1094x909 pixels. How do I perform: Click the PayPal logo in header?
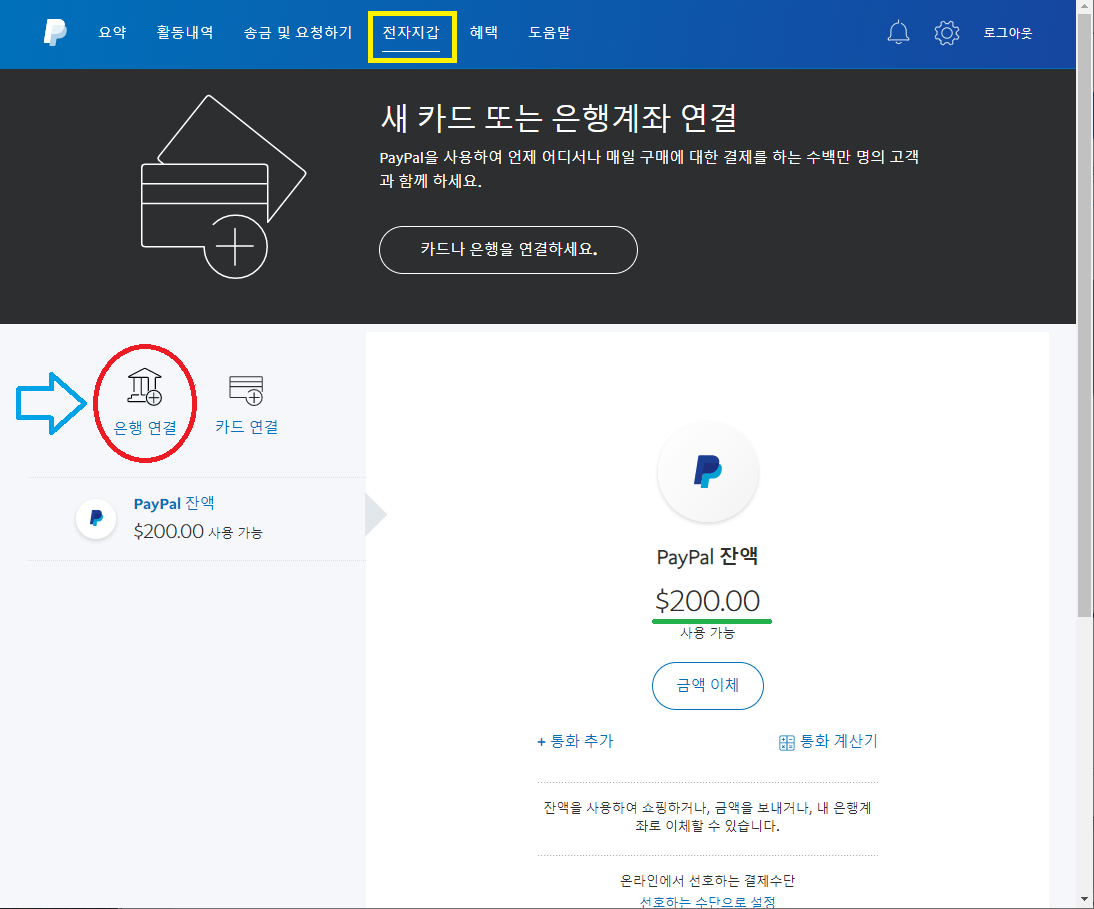coord(55,32)
